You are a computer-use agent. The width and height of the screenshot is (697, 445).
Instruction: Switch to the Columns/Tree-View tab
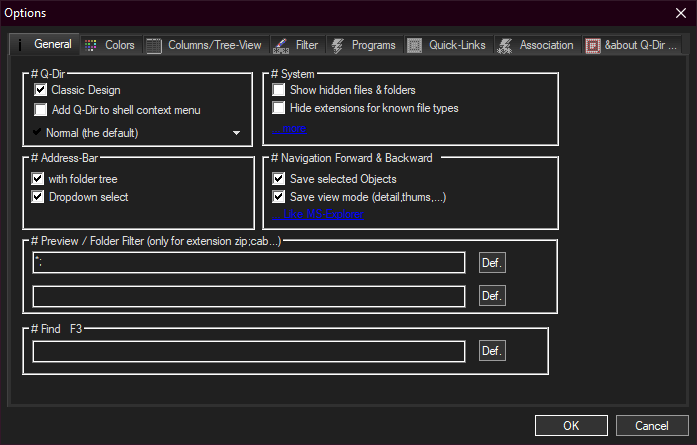point(202,45)
